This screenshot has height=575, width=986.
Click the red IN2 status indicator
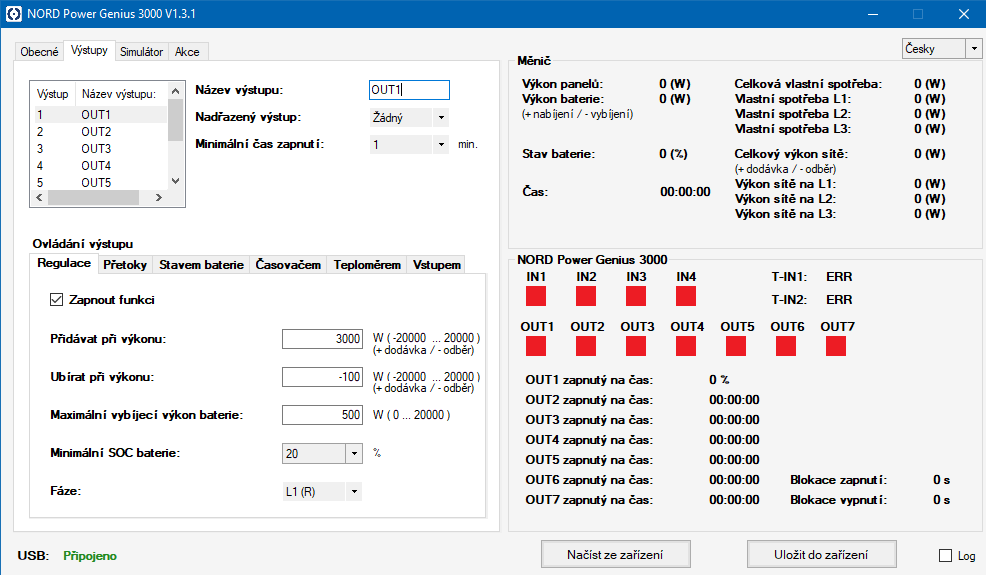tap(586, 296)
